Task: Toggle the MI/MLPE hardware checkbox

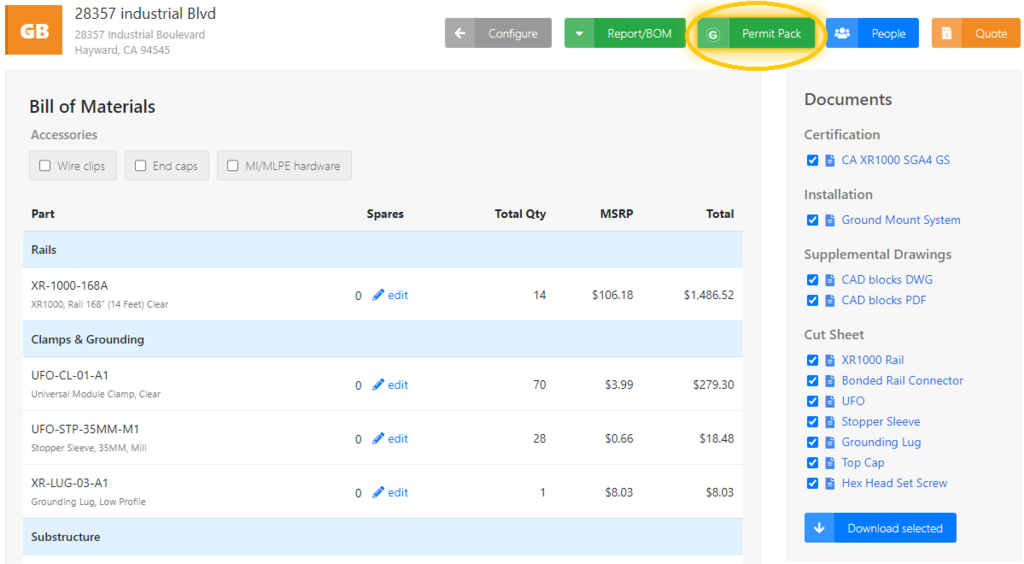Action: (233, 166)
